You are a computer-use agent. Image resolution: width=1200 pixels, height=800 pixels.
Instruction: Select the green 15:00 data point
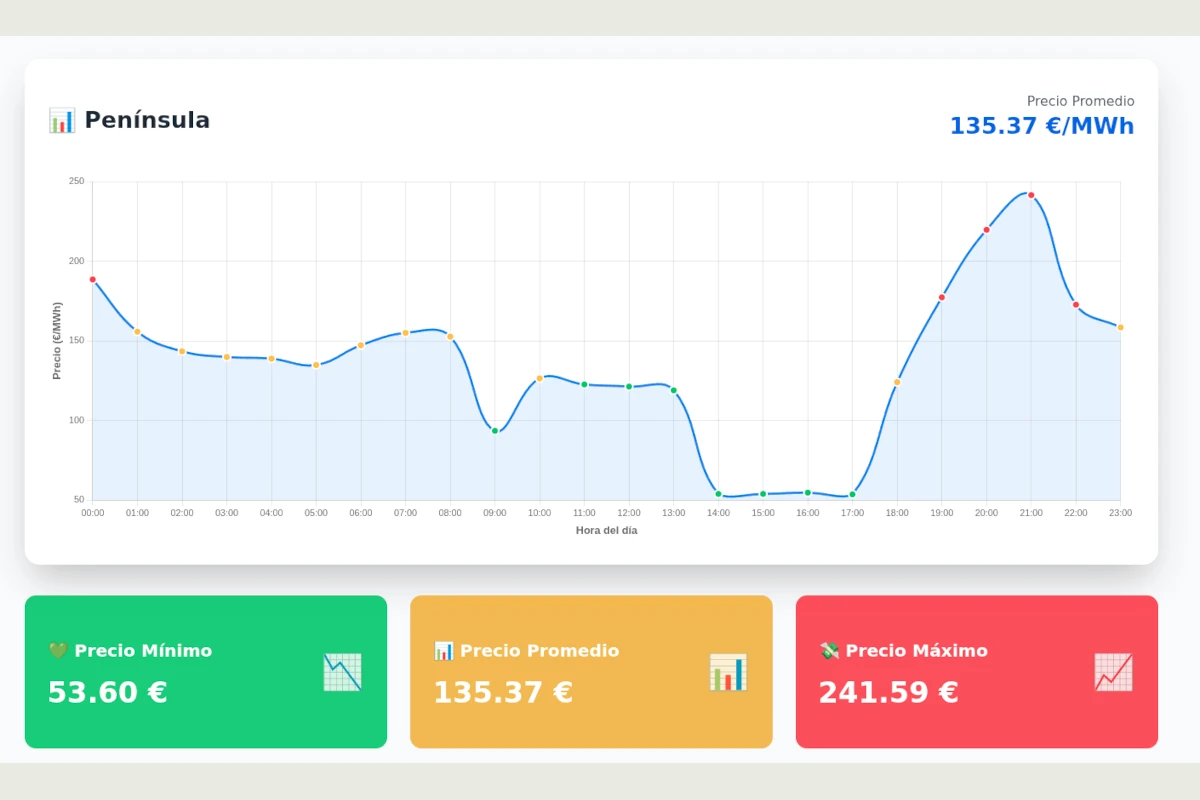[x=763, y=494]
